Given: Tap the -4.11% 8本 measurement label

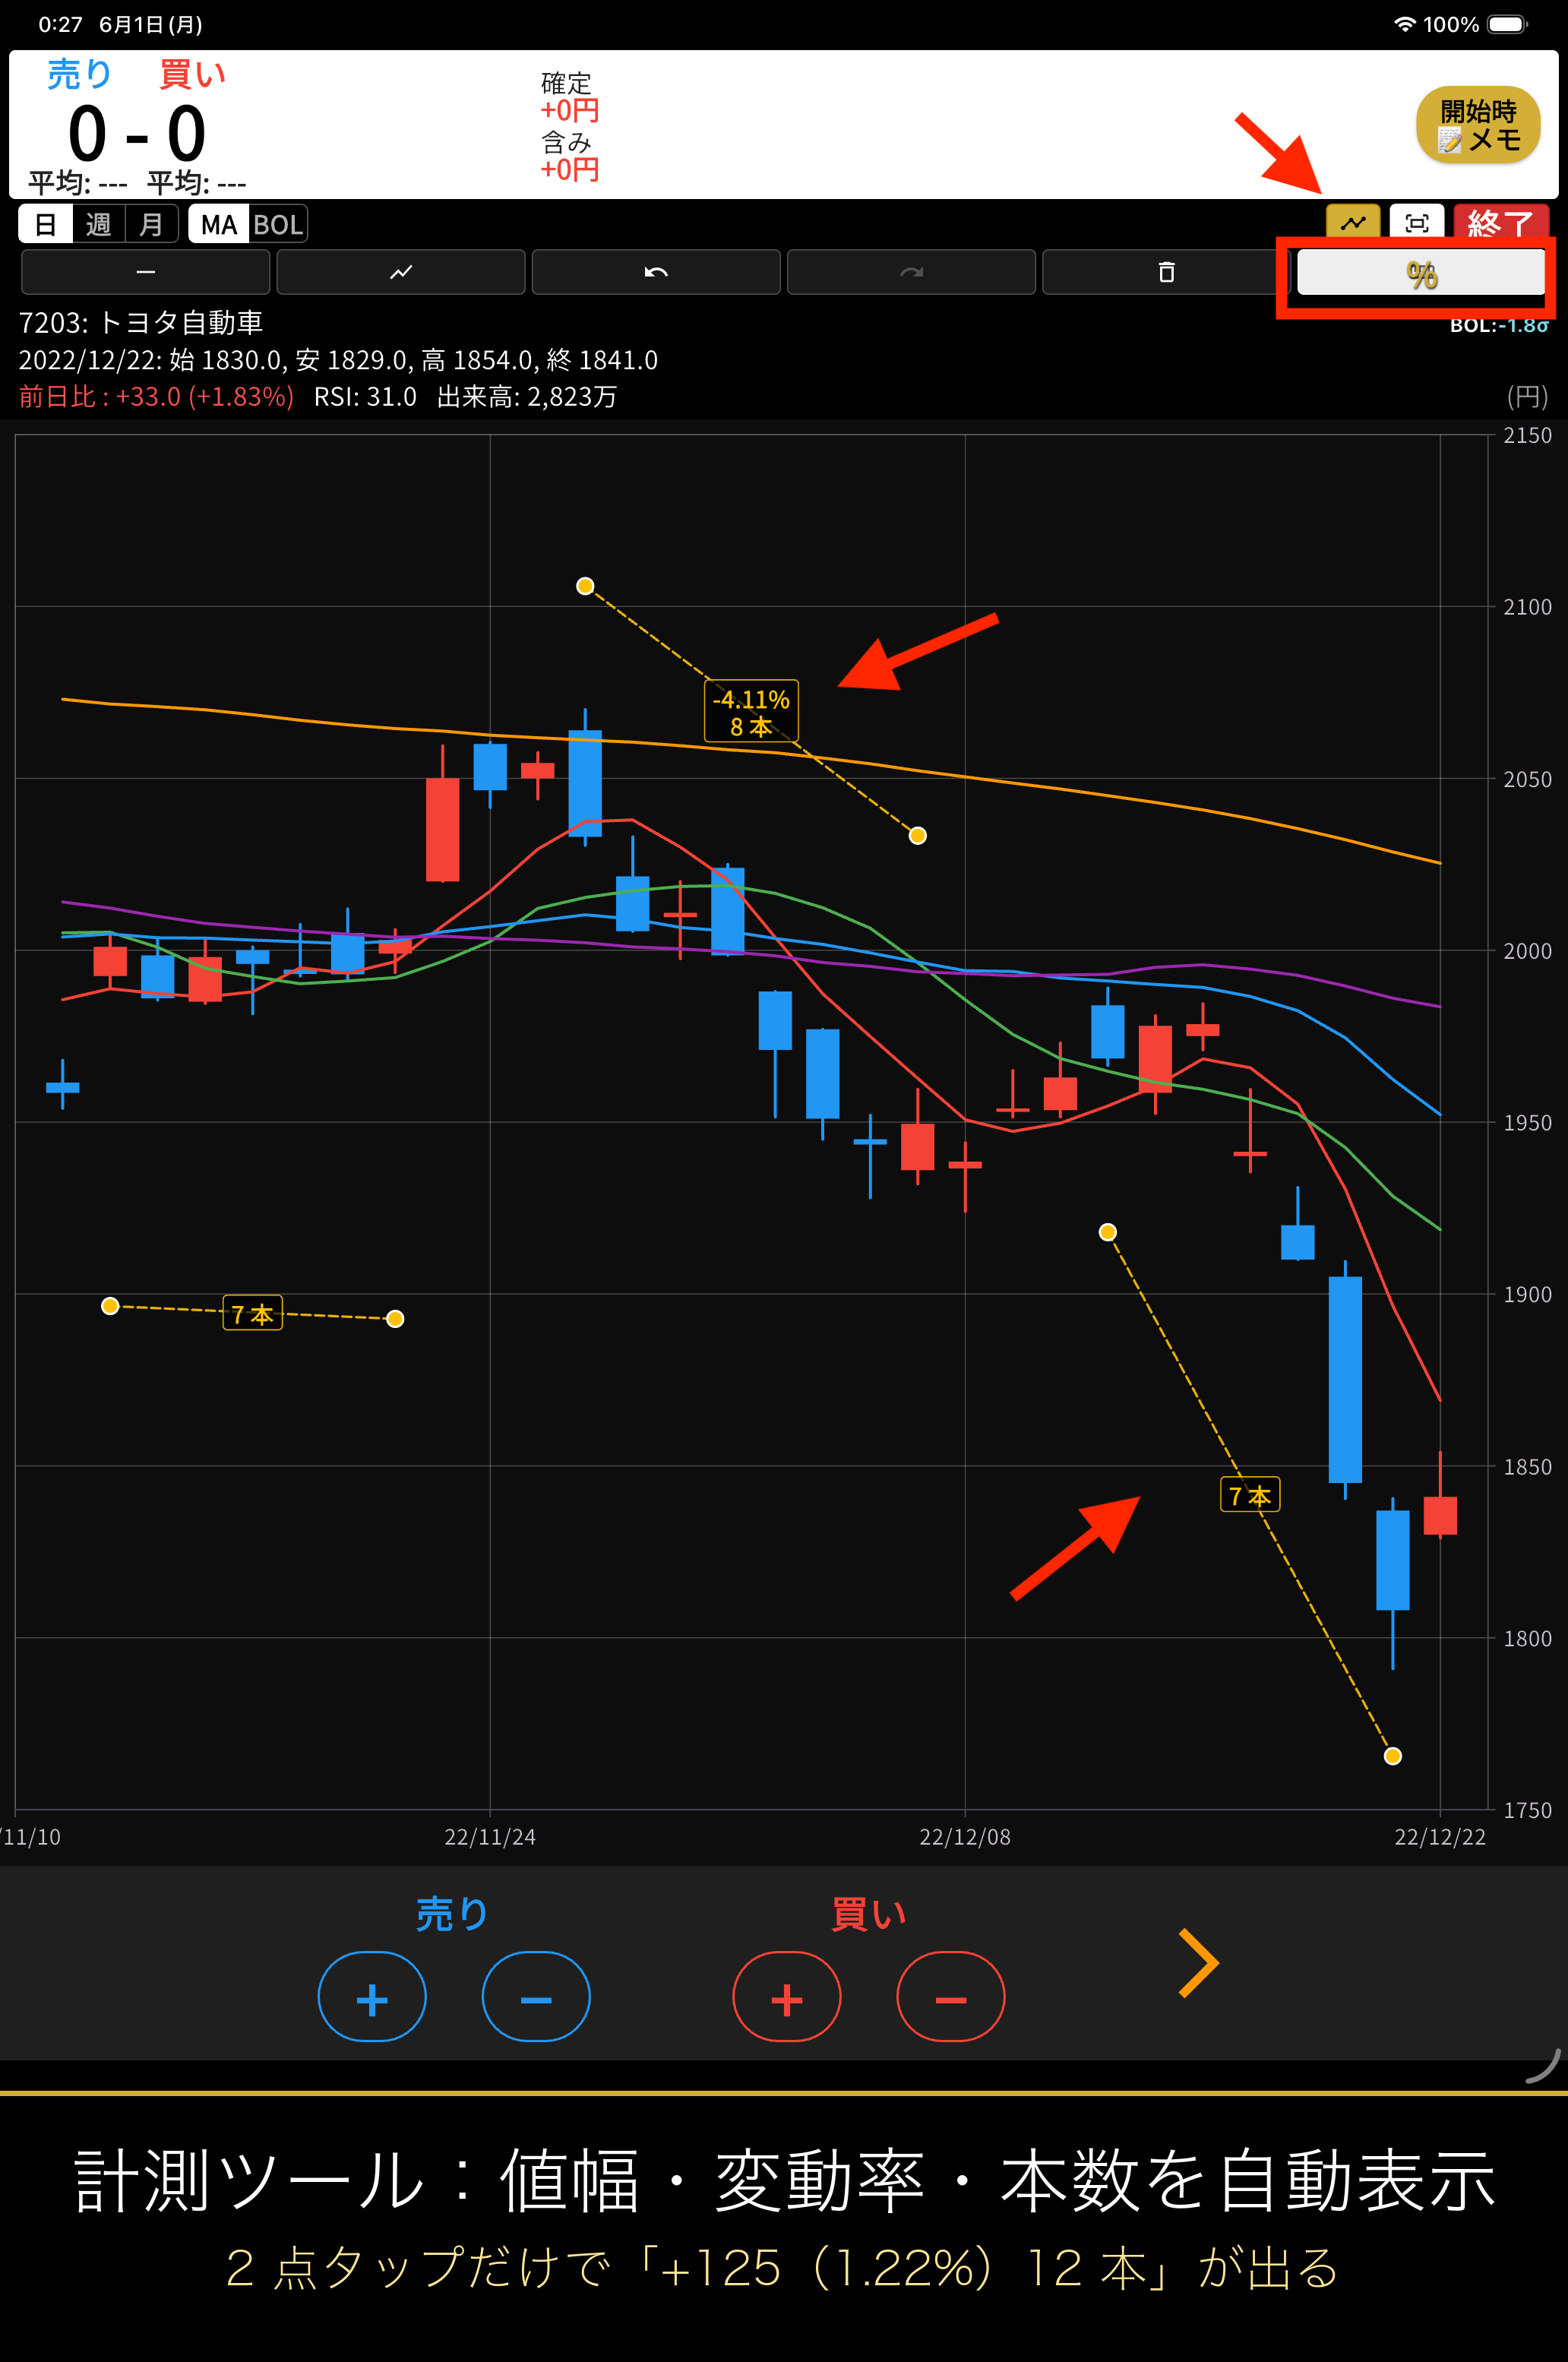Looking at the screenshot, I should 751,712.
